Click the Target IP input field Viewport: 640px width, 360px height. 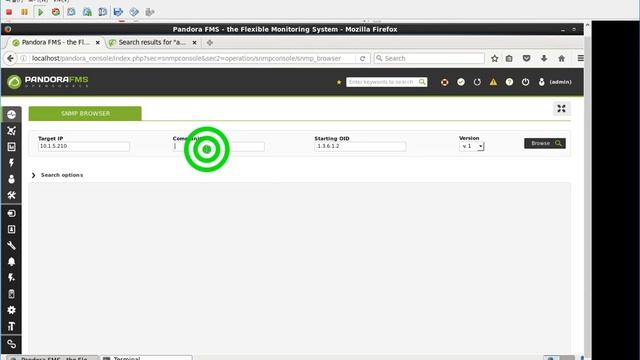coord(84,146)
